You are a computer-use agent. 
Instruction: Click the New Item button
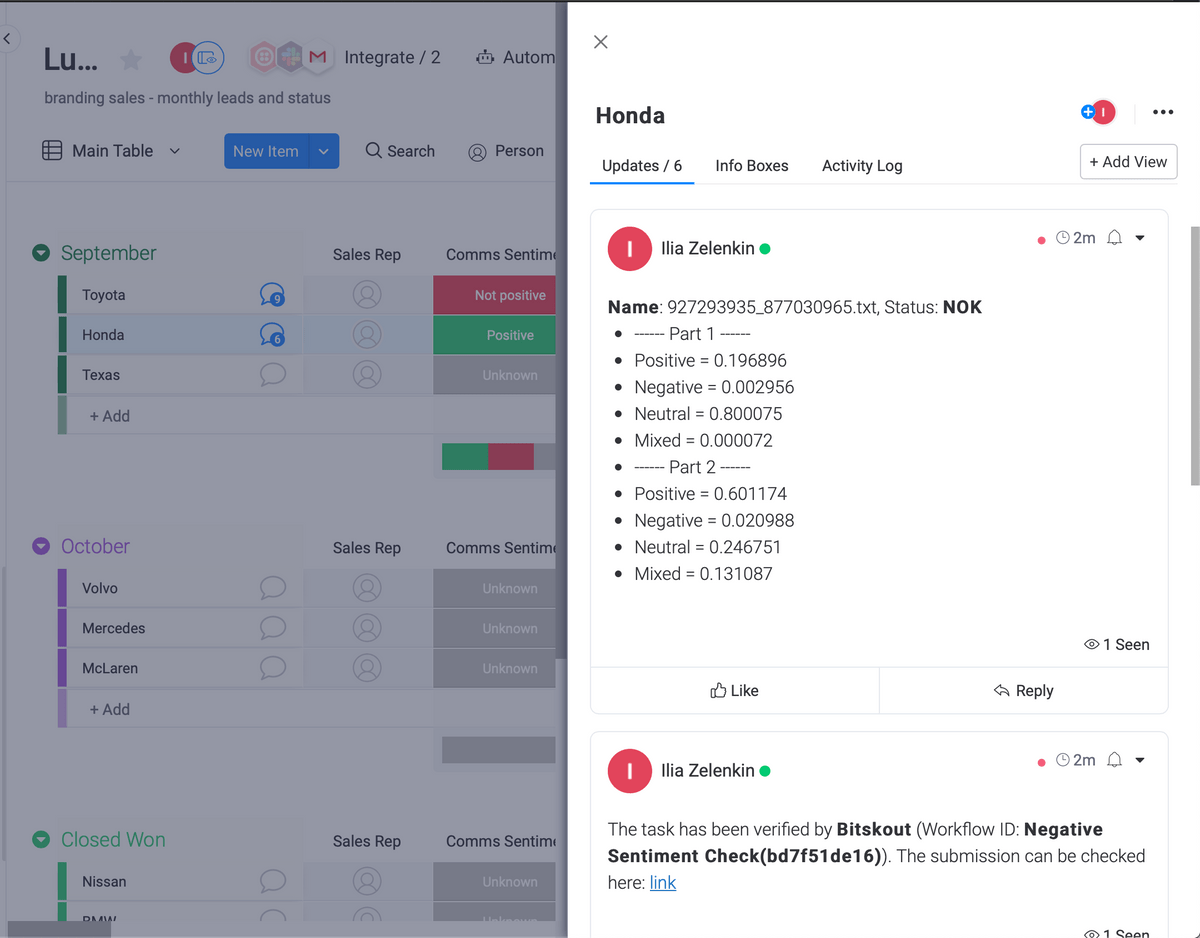point(266,151)
